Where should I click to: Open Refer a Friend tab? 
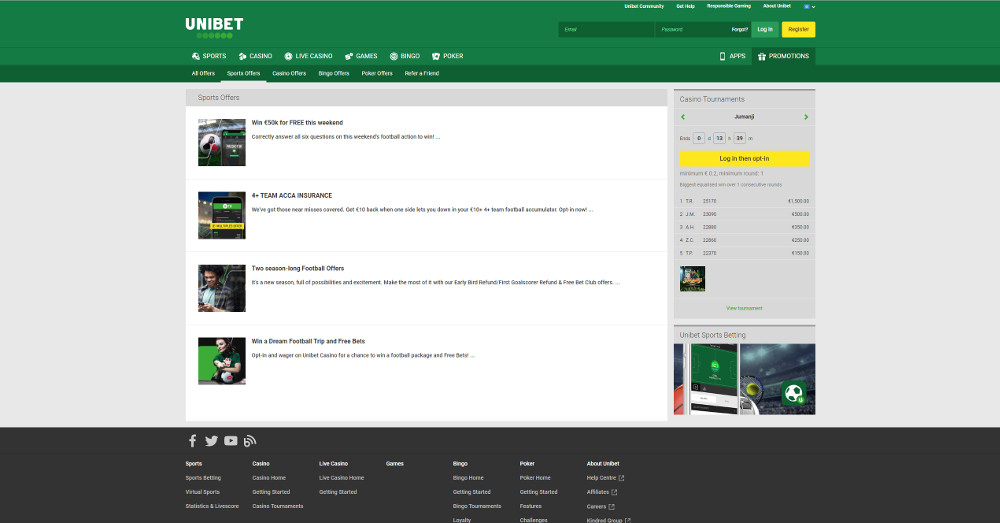coord(422,73)
